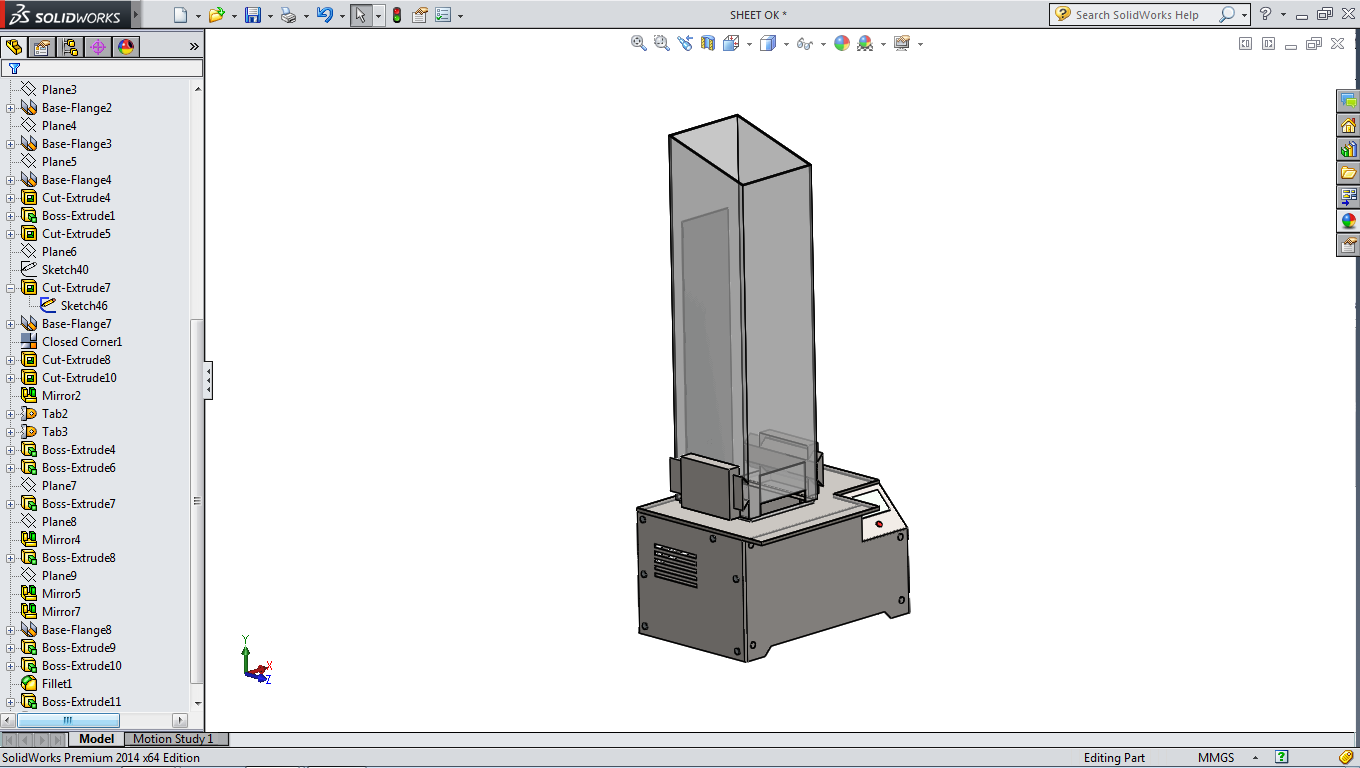Click the Print icon
Image resolution: width=1360 pixels, height=768 pixels.
click(288, 15)
